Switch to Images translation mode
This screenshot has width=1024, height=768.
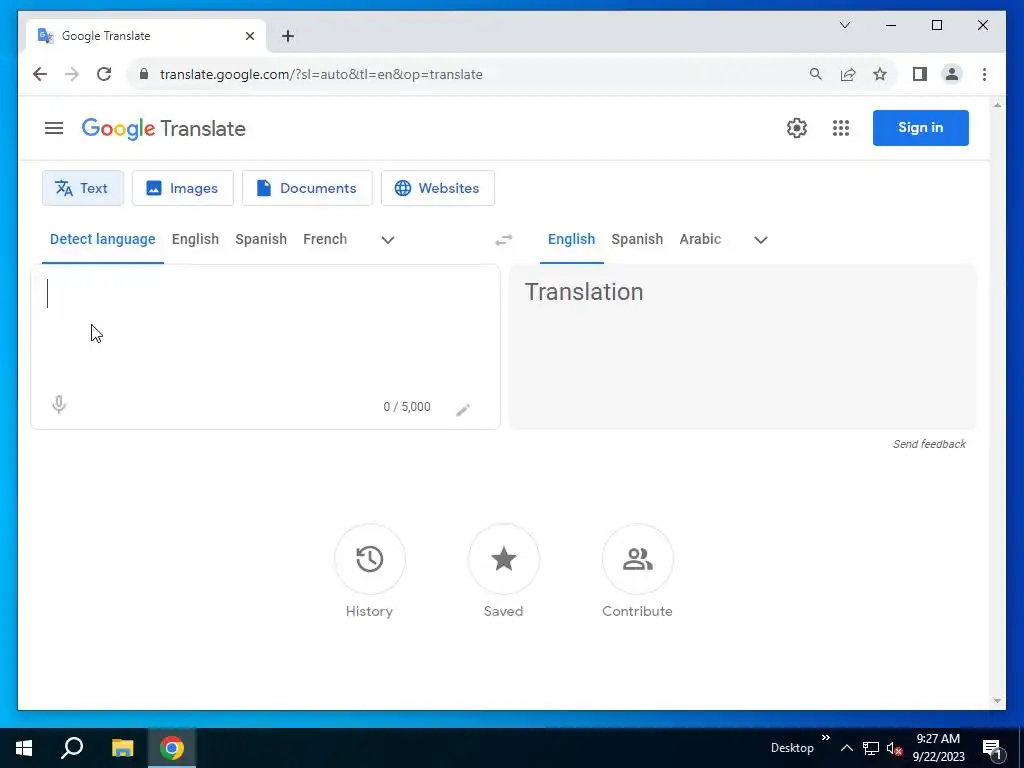(183, 188)
